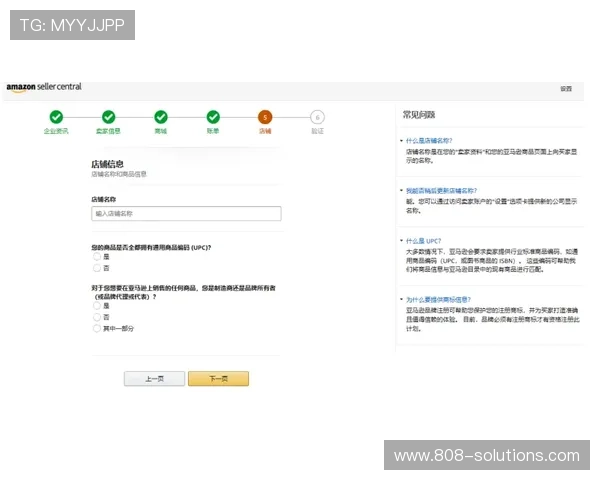Click the 店铺信息 section heading
Screen dimensions: 600x480
(107, 164)
